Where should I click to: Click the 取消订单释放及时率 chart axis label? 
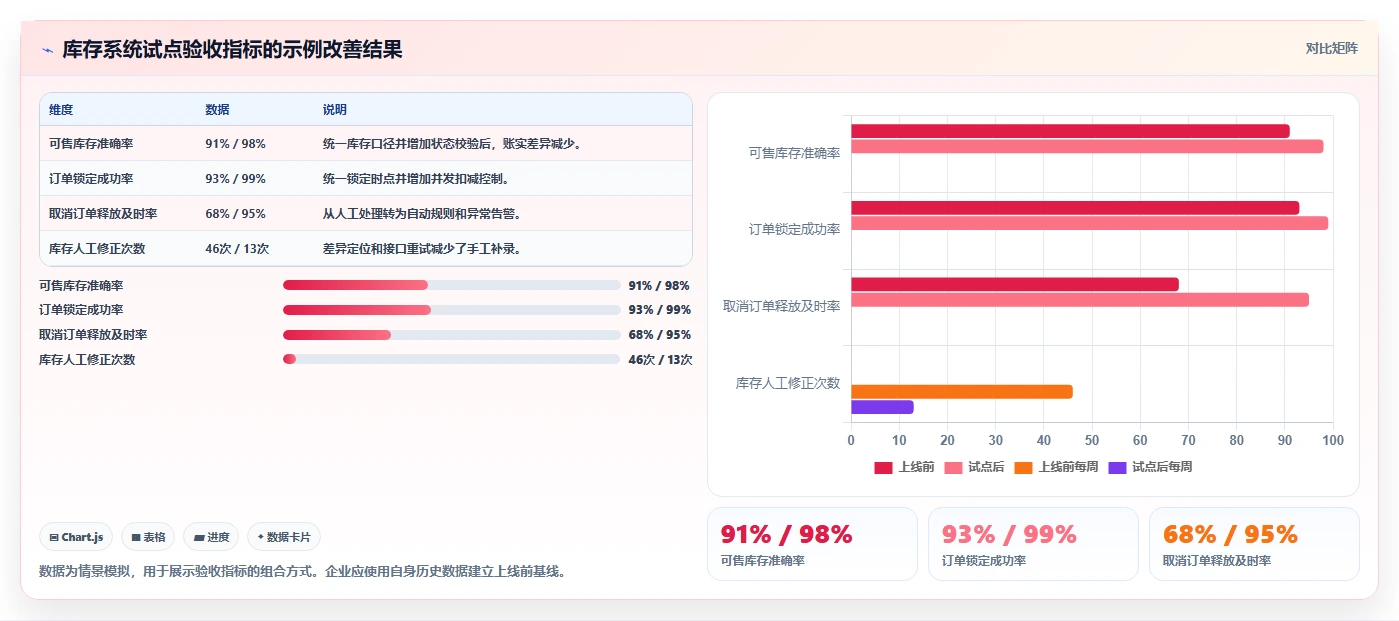click(x=781, y=306)
